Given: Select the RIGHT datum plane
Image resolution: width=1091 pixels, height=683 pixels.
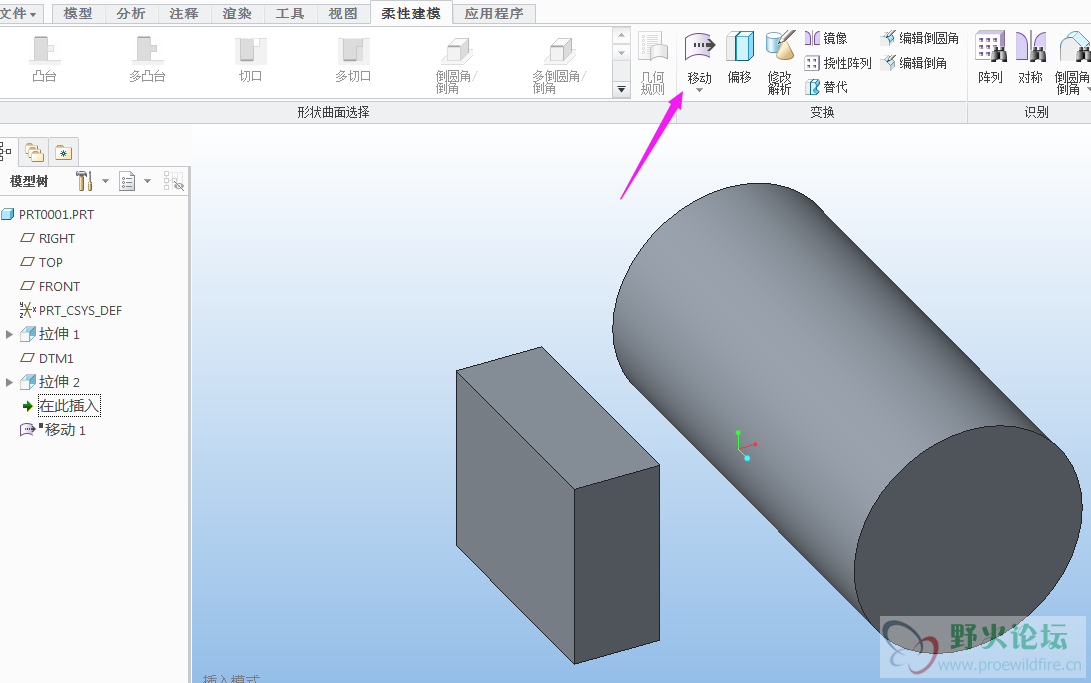Looking at the screenshot, I should point(48,239).
